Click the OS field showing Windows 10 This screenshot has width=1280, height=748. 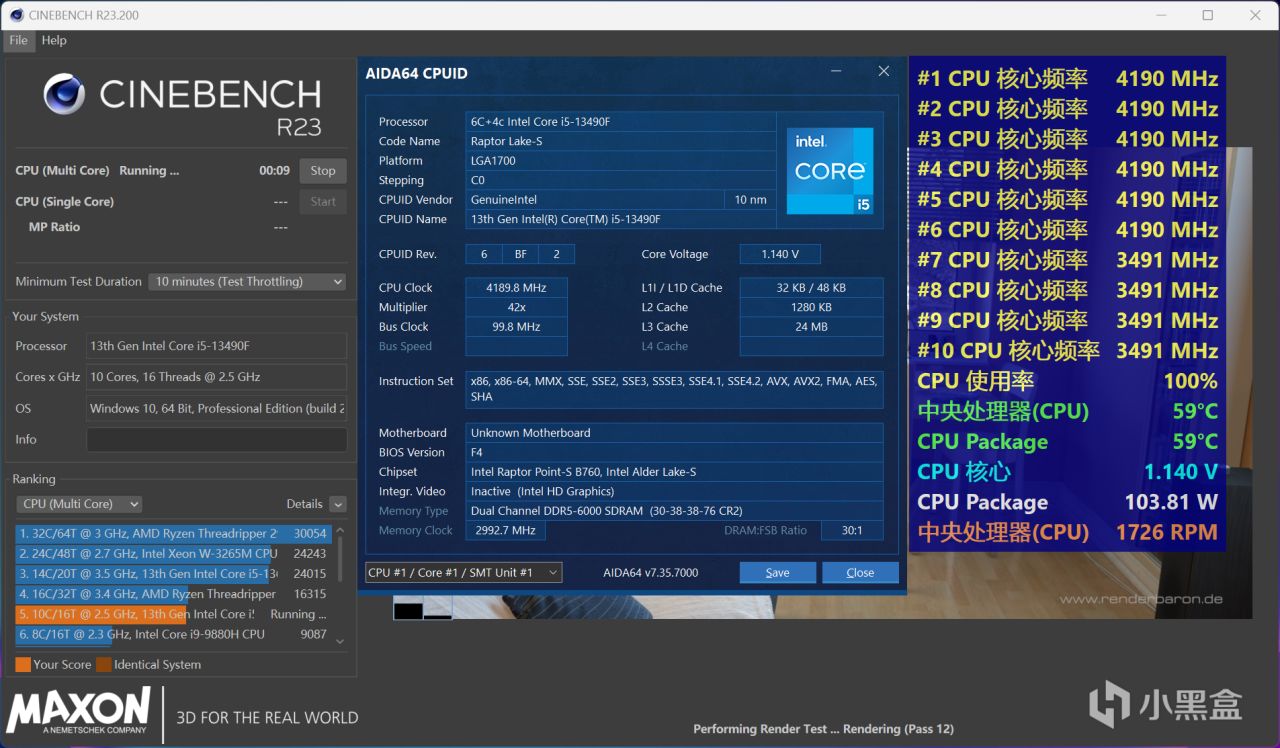point(217,408)
